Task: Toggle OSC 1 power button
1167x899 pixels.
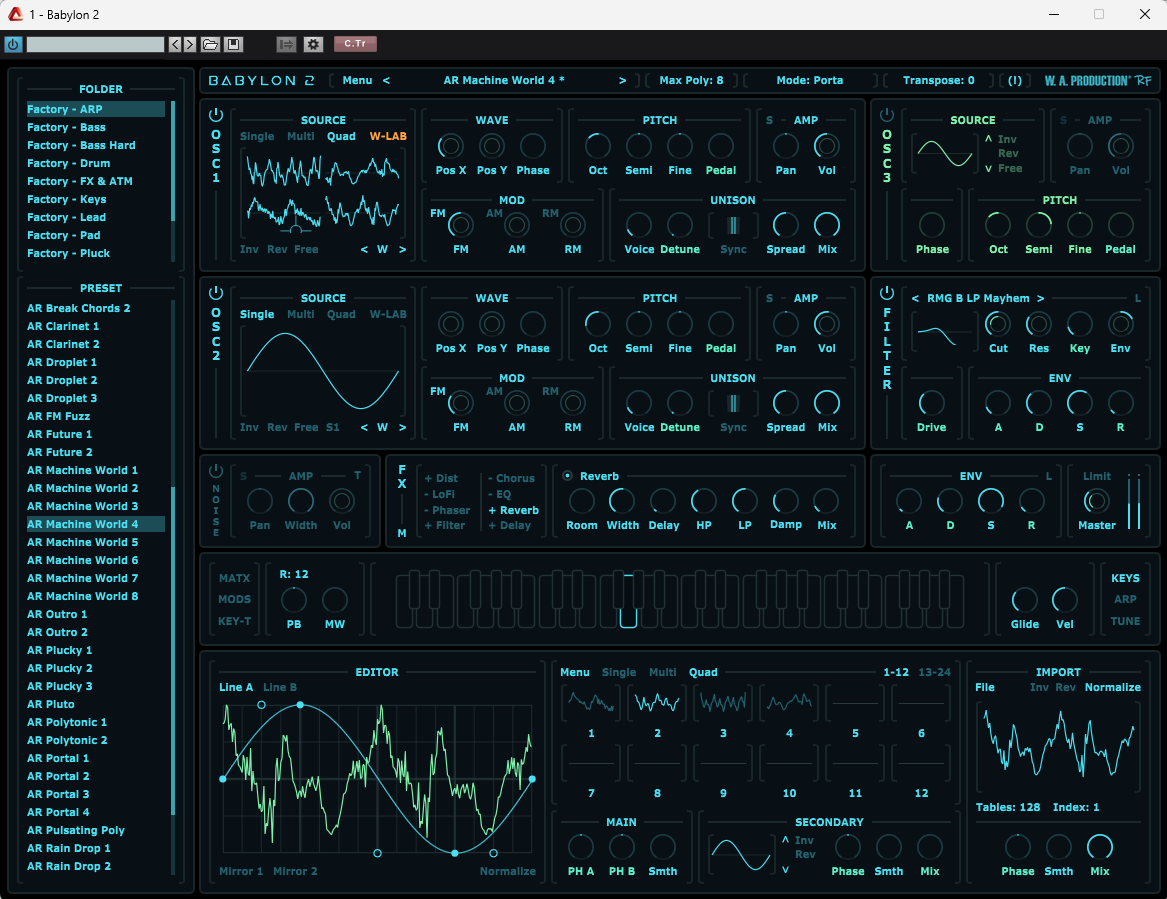Action: coord(216,115)
